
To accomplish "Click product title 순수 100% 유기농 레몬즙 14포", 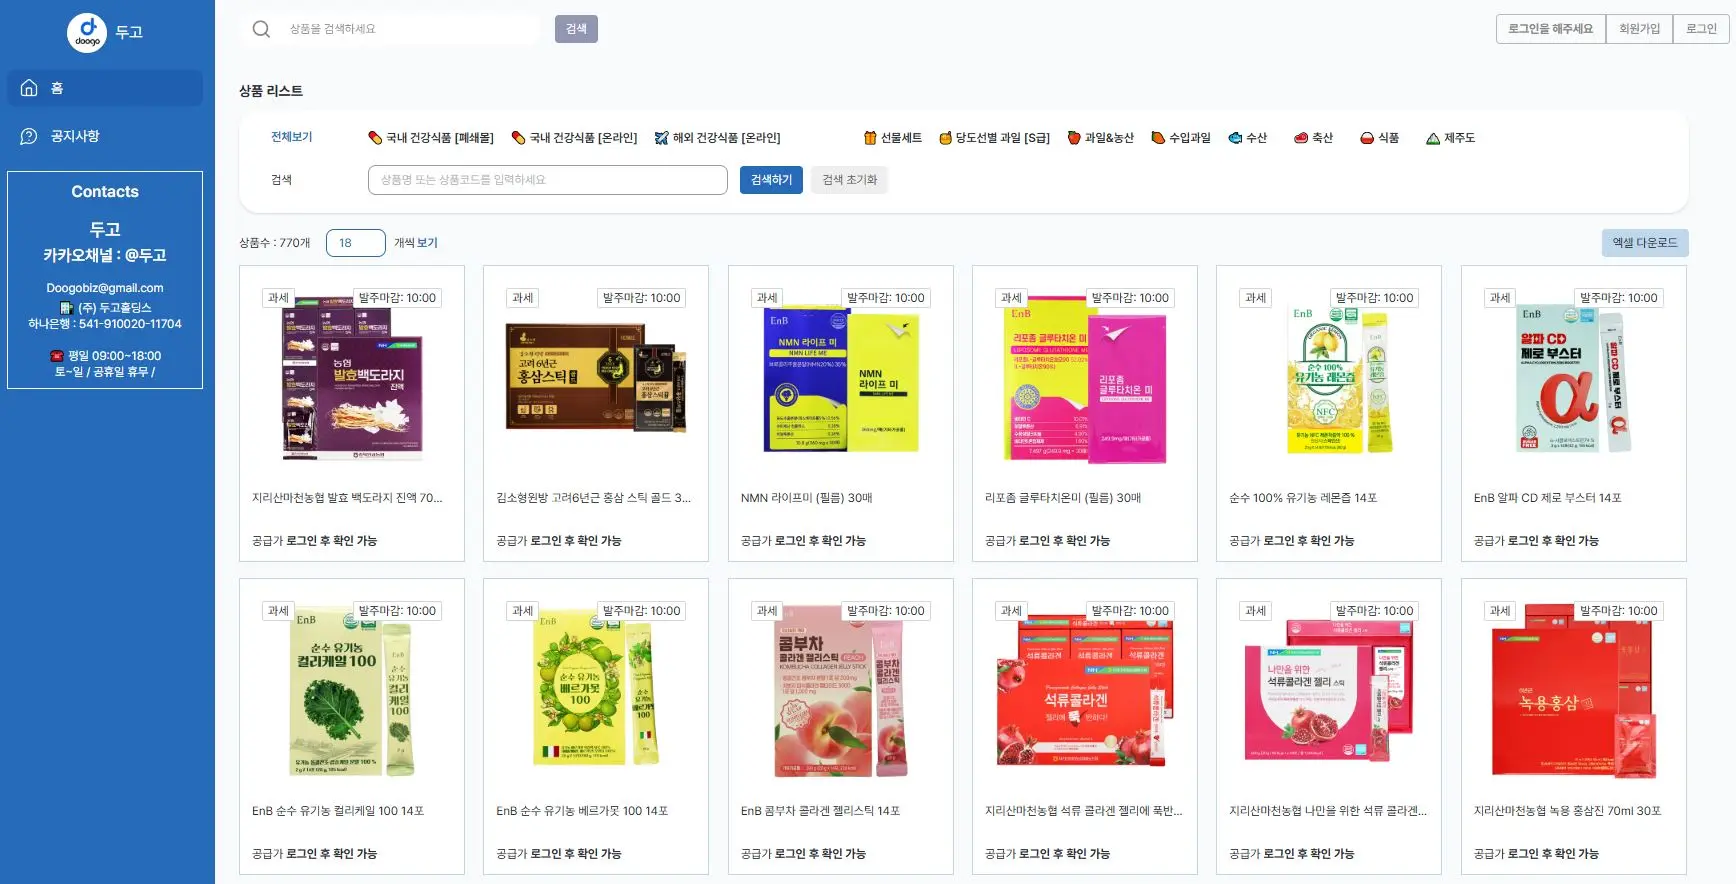I will (x=1303, y=498).
